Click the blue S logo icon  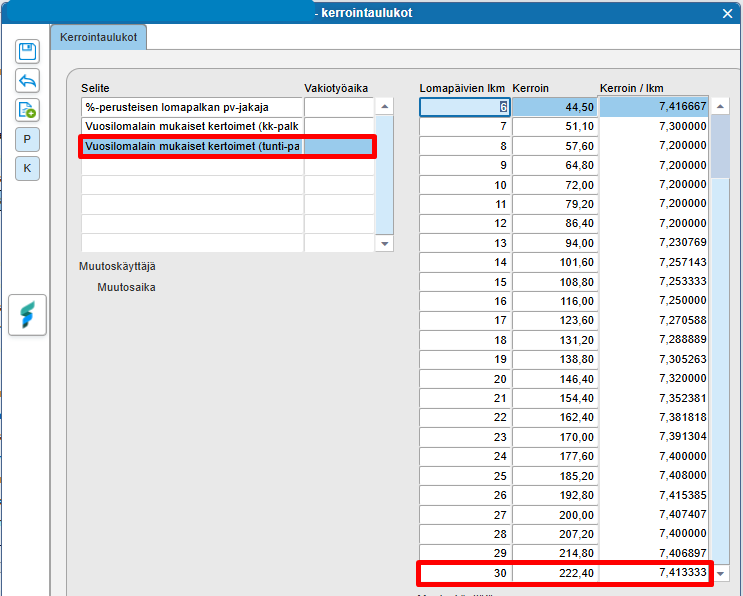coord(28,316)
